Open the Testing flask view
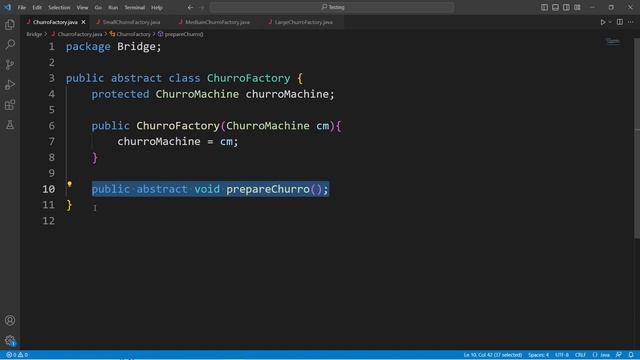Viewport: 640px width, 360px height. pos(10,125)
